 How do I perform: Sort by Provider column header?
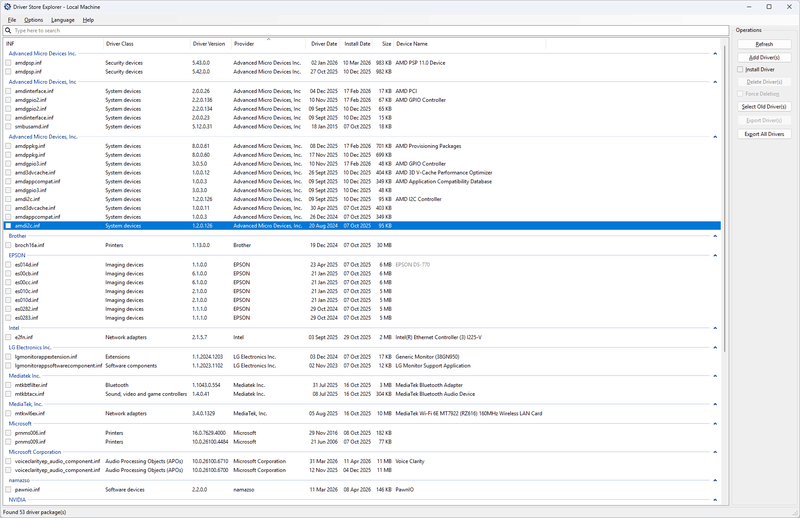tap(268, 44)
